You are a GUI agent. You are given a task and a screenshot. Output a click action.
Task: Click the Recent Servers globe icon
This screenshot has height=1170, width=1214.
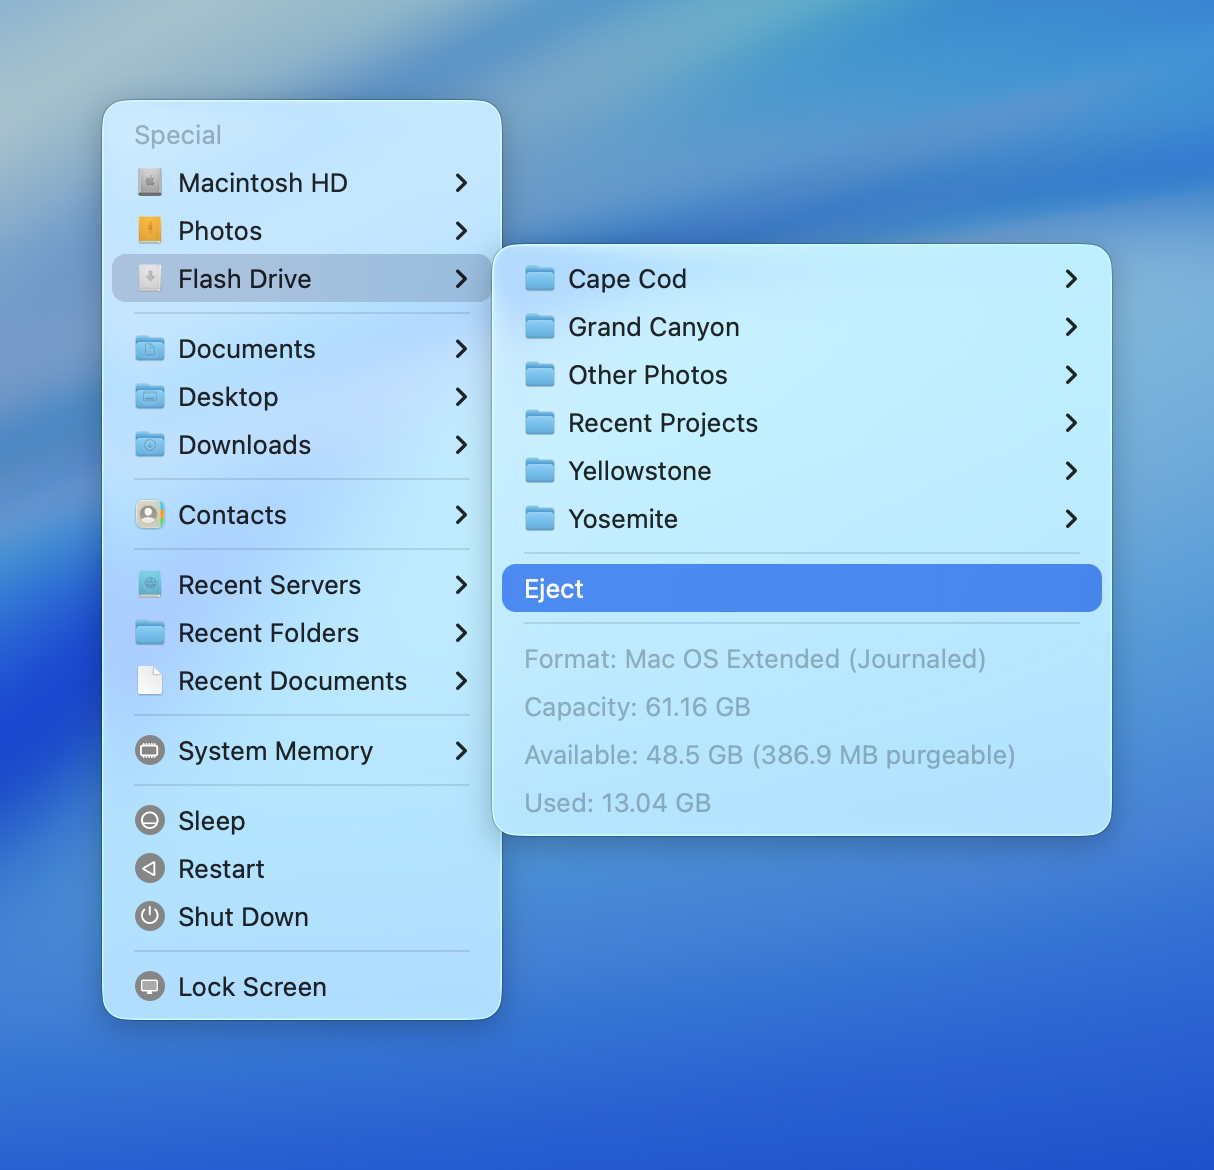(150, 585)
